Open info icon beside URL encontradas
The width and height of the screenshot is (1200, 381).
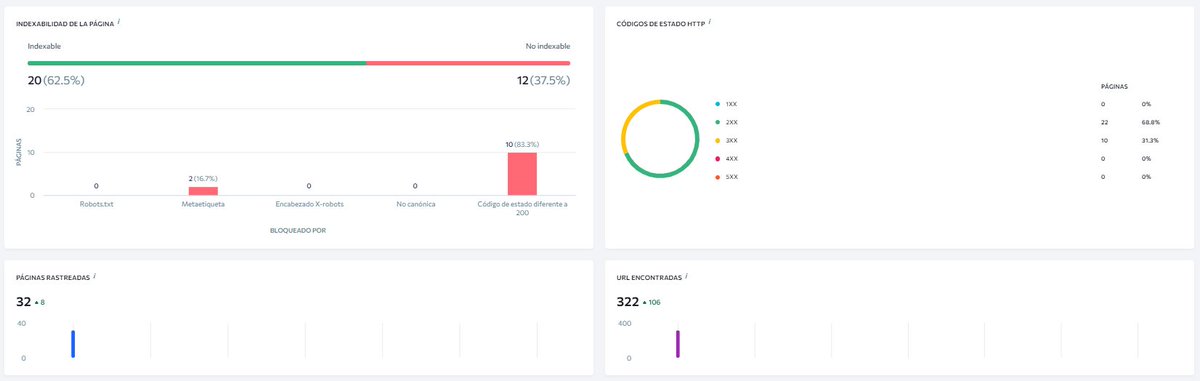pos(687,275)
